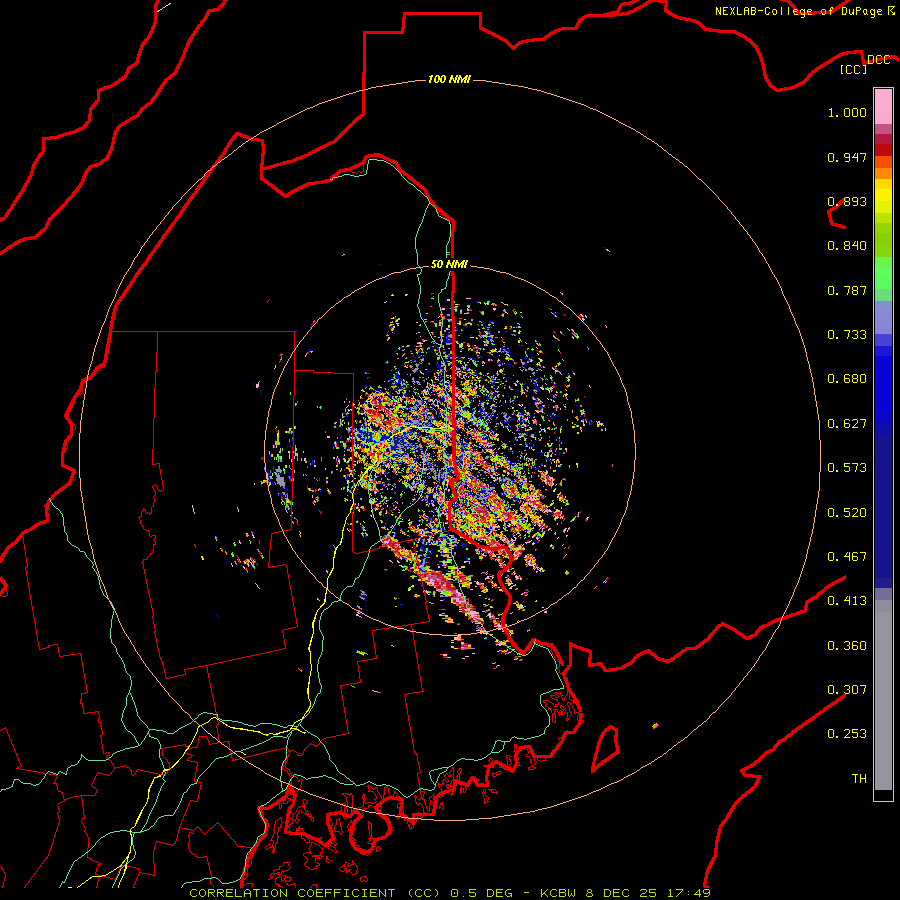
Task: Select the 0.253 legend value
Action: point(847,734)
